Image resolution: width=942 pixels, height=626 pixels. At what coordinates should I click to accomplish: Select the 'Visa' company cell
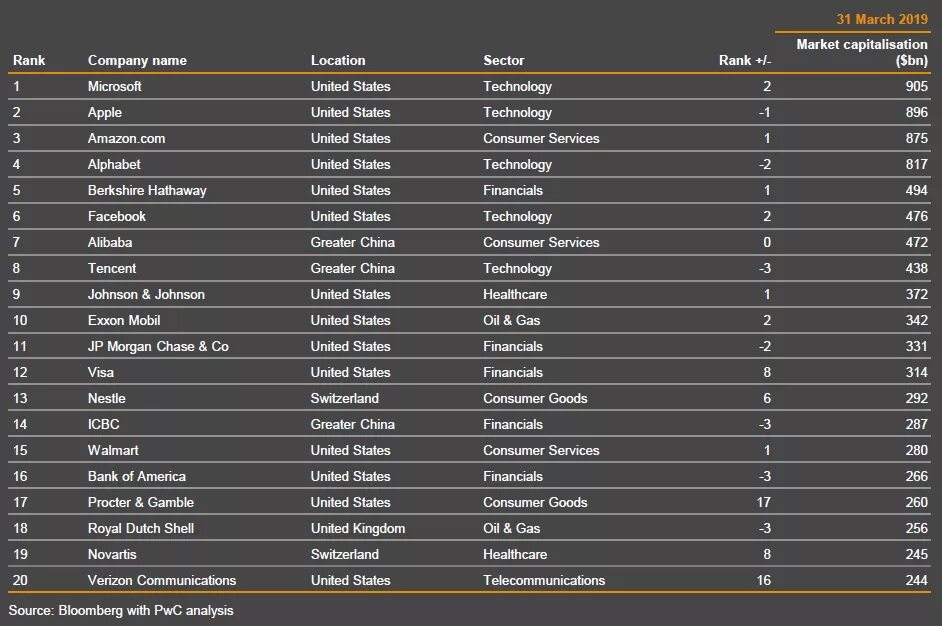[x=100, y=372]
